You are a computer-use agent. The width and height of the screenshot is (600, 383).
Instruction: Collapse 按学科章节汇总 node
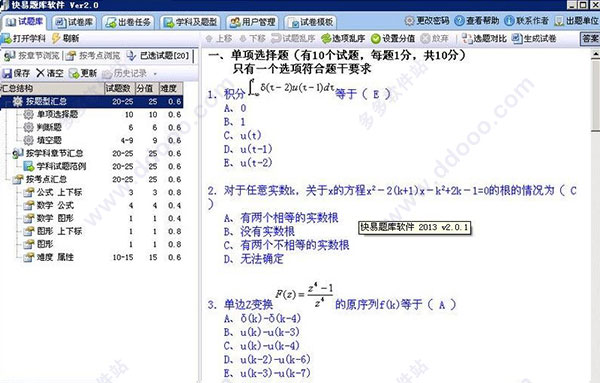[8, 153]
